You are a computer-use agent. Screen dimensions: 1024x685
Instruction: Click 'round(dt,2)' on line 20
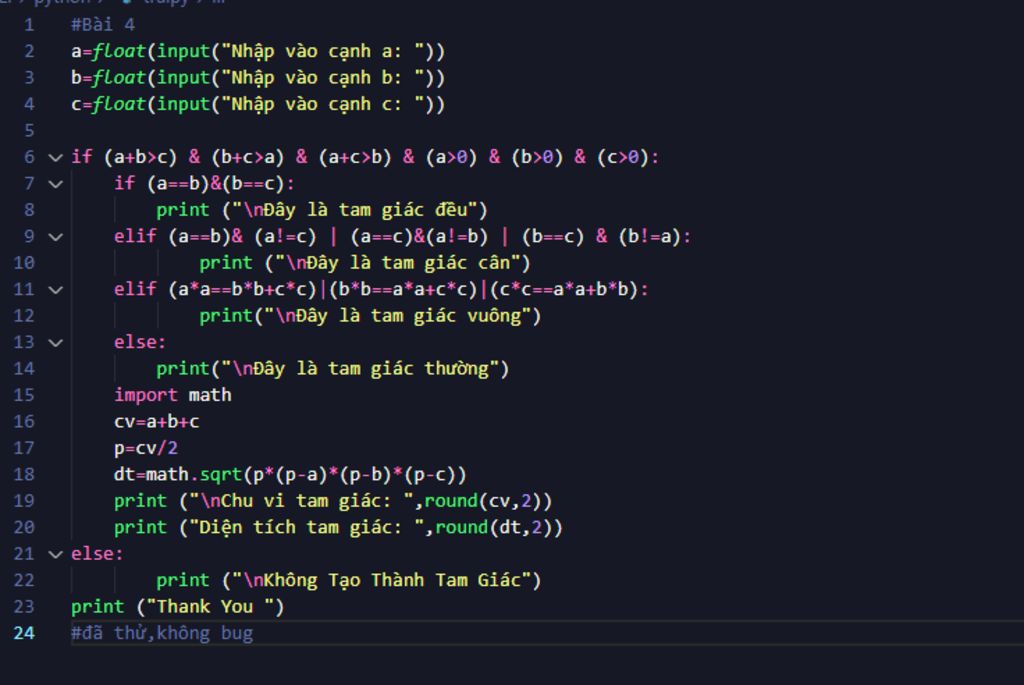tap(494, 528)
